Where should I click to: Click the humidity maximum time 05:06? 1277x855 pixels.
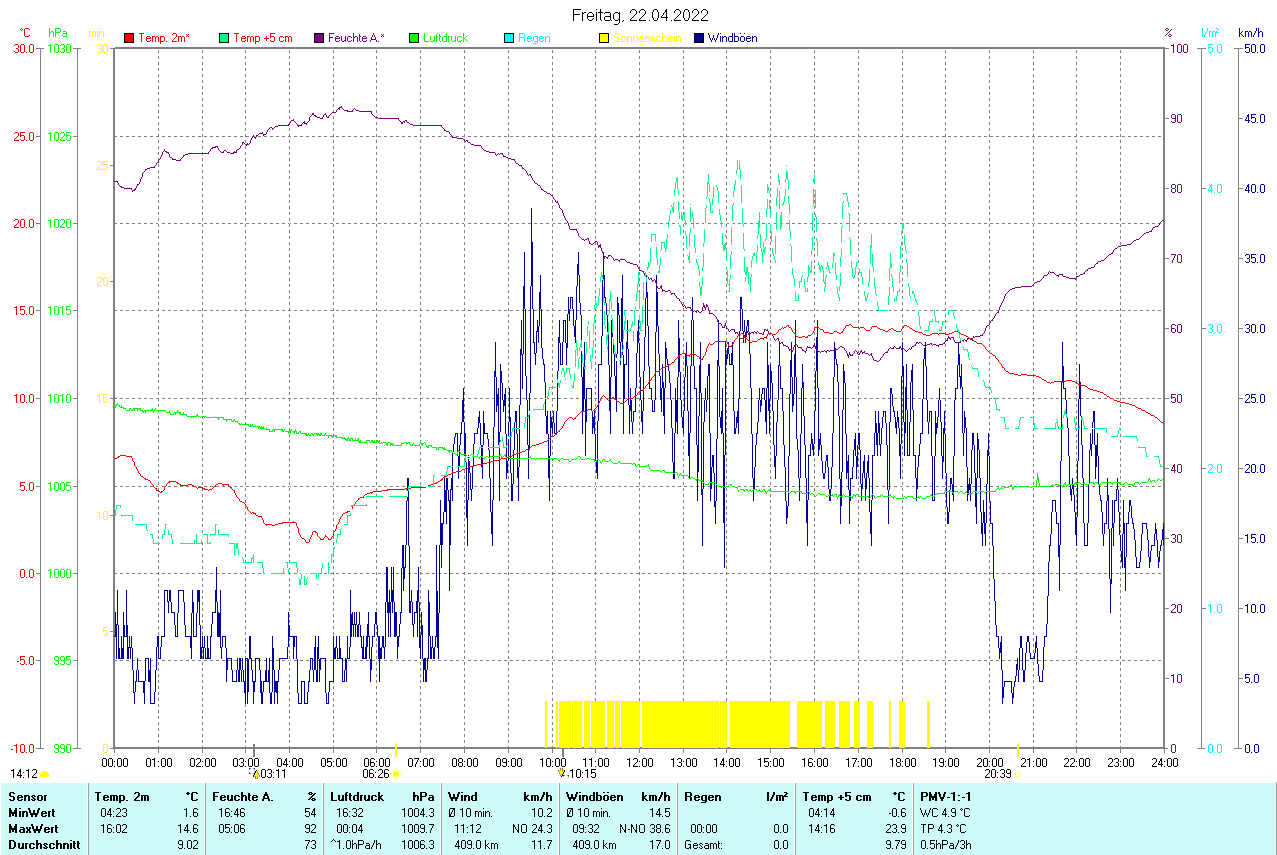(232, 829)
